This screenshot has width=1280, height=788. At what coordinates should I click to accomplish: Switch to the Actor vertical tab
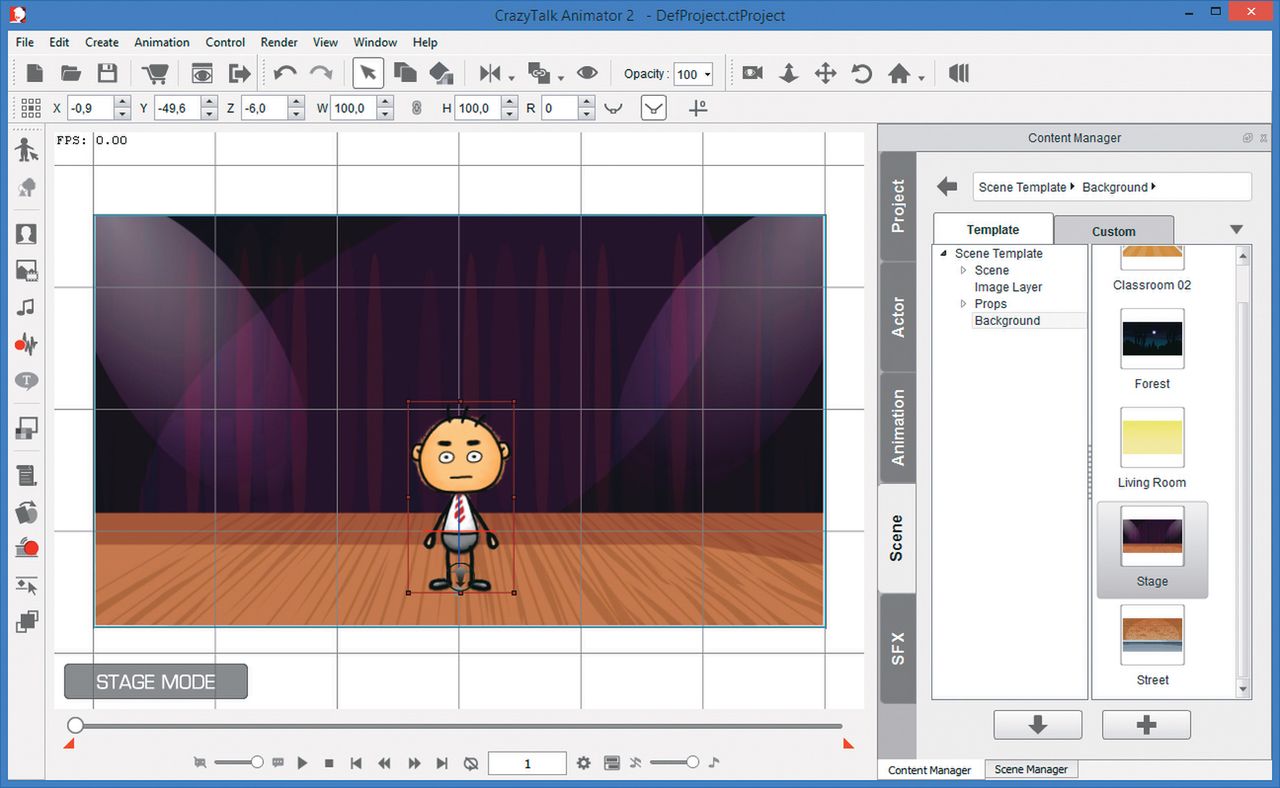[898, 316]
